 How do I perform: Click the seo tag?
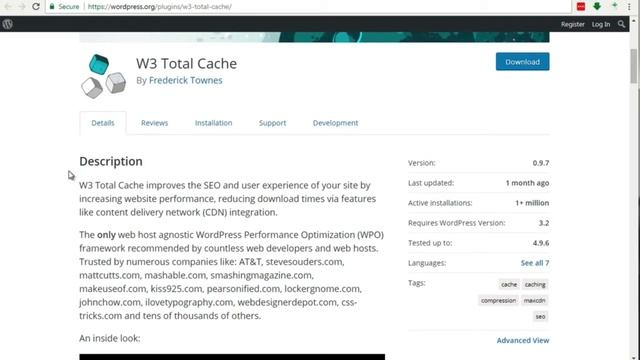(540, 316)
